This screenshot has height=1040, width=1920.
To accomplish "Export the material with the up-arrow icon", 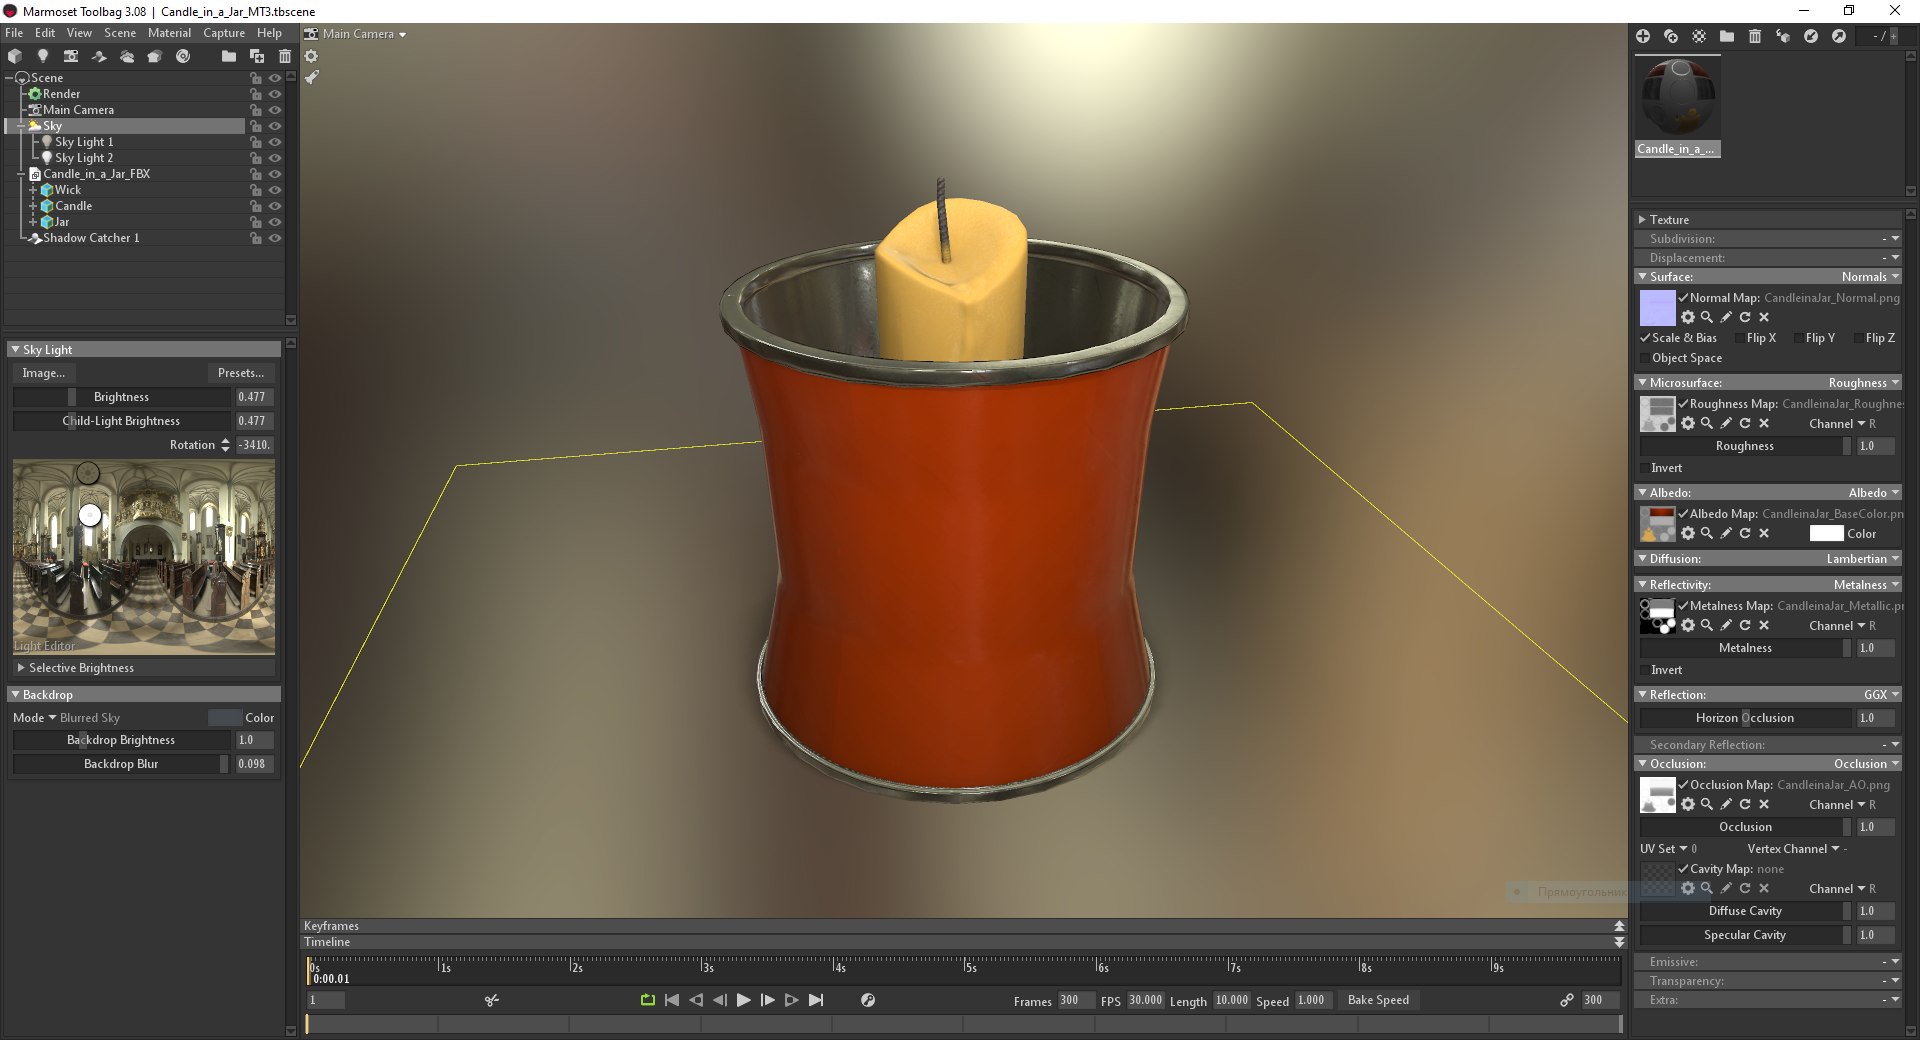I will [1839, 36].
